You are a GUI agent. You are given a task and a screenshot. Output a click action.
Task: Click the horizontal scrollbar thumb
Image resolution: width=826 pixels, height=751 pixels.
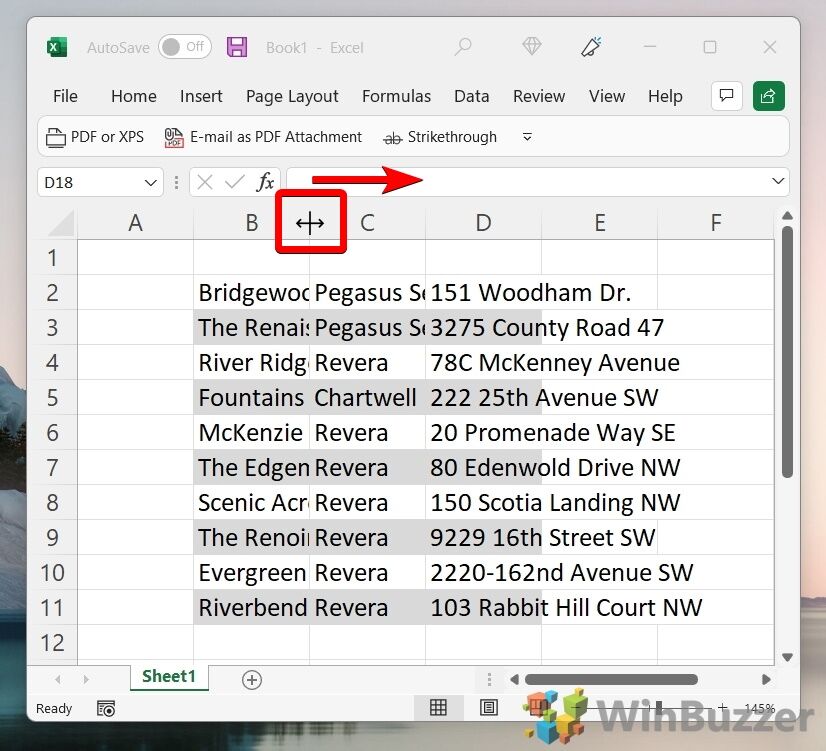[x=610, y=680]
